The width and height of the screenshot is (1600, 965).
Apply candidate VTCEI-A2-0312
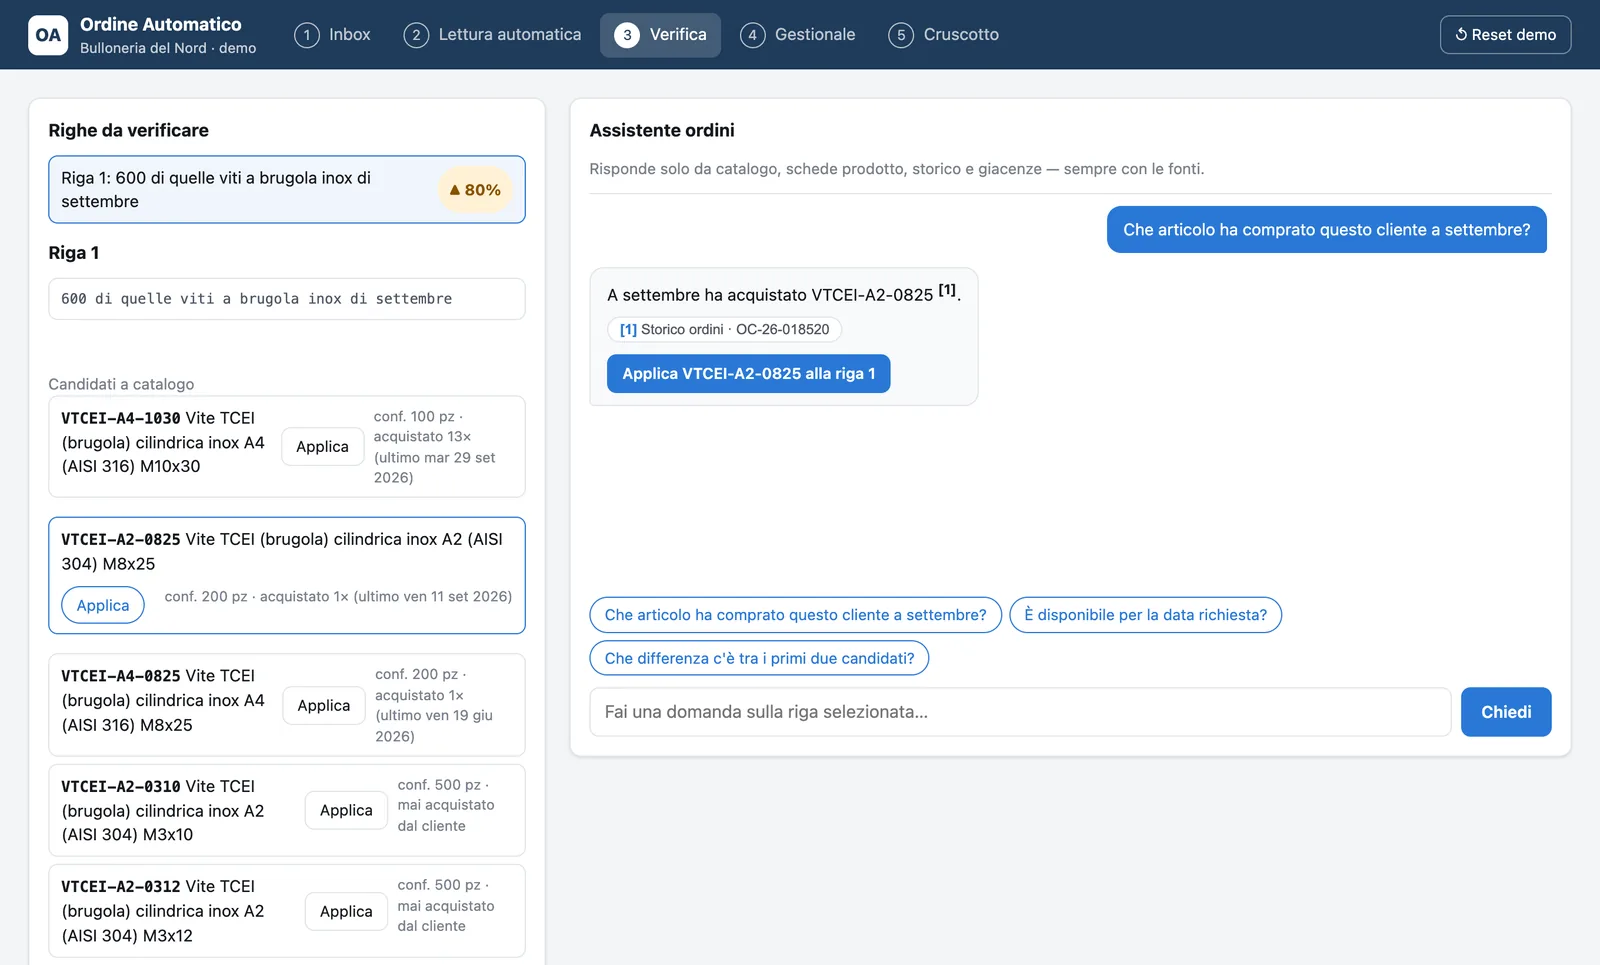point(346,912)
